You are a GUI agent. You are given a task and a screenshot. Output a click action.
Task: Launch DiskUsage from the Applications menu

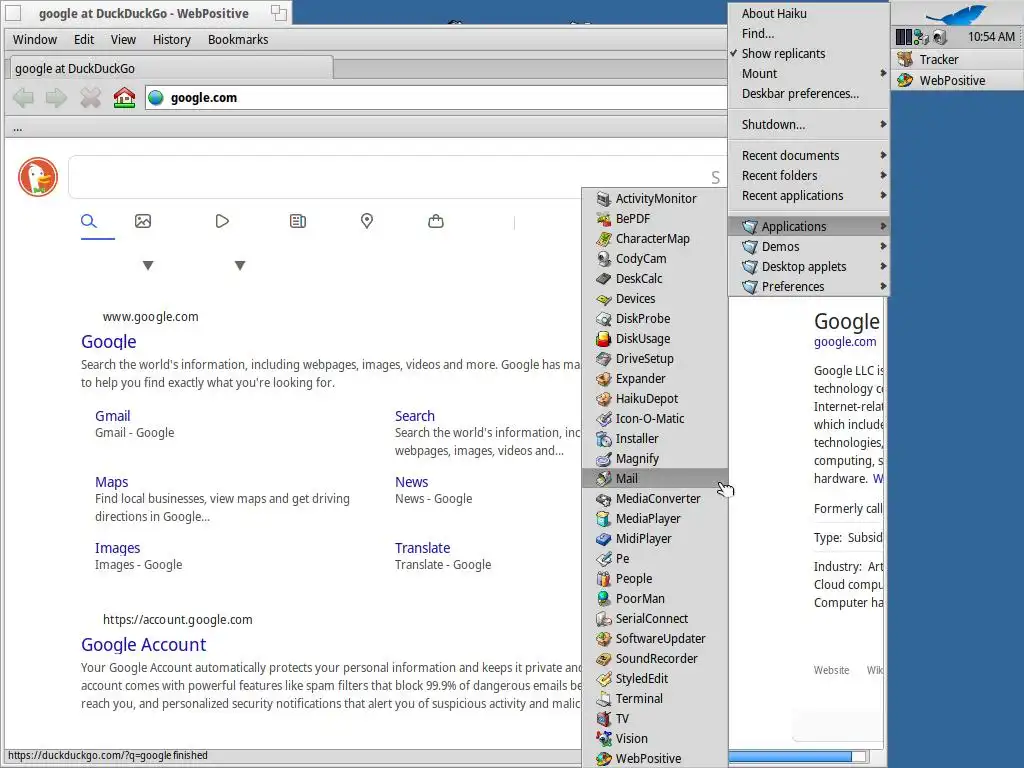click(x=654, y=338)
